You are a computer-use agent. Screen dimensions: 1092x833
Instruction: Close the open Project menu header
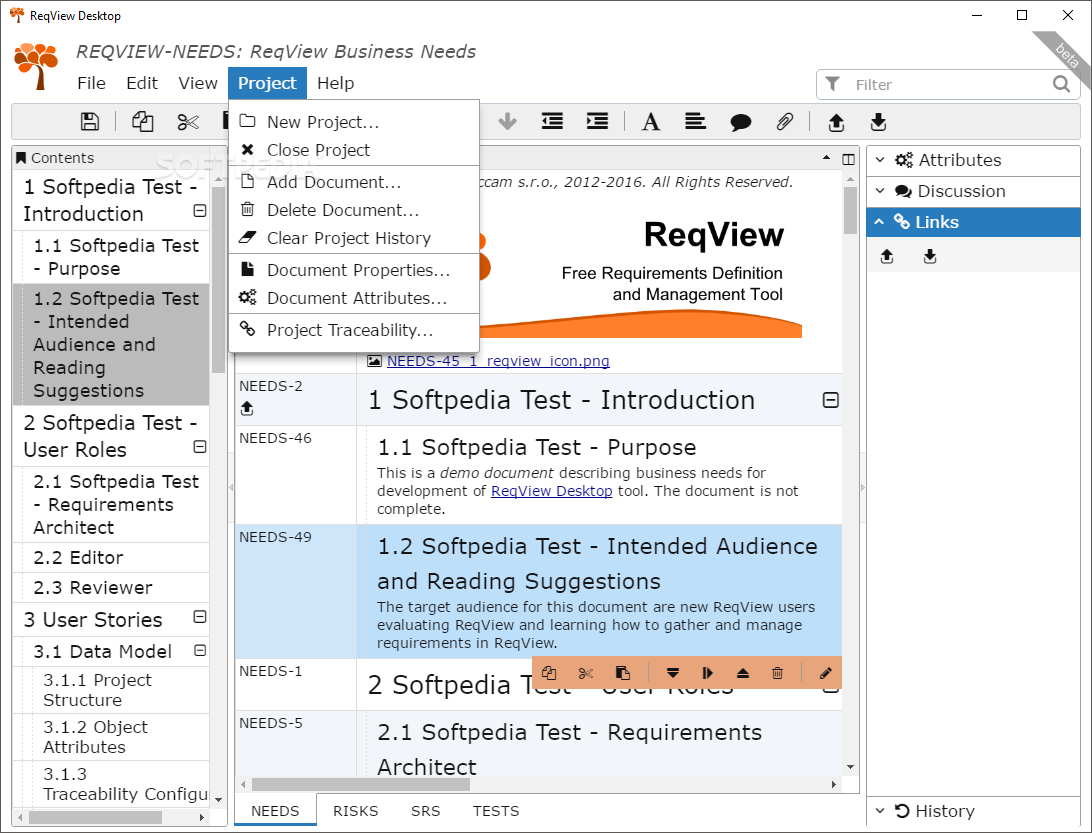(x=267, y=83)
